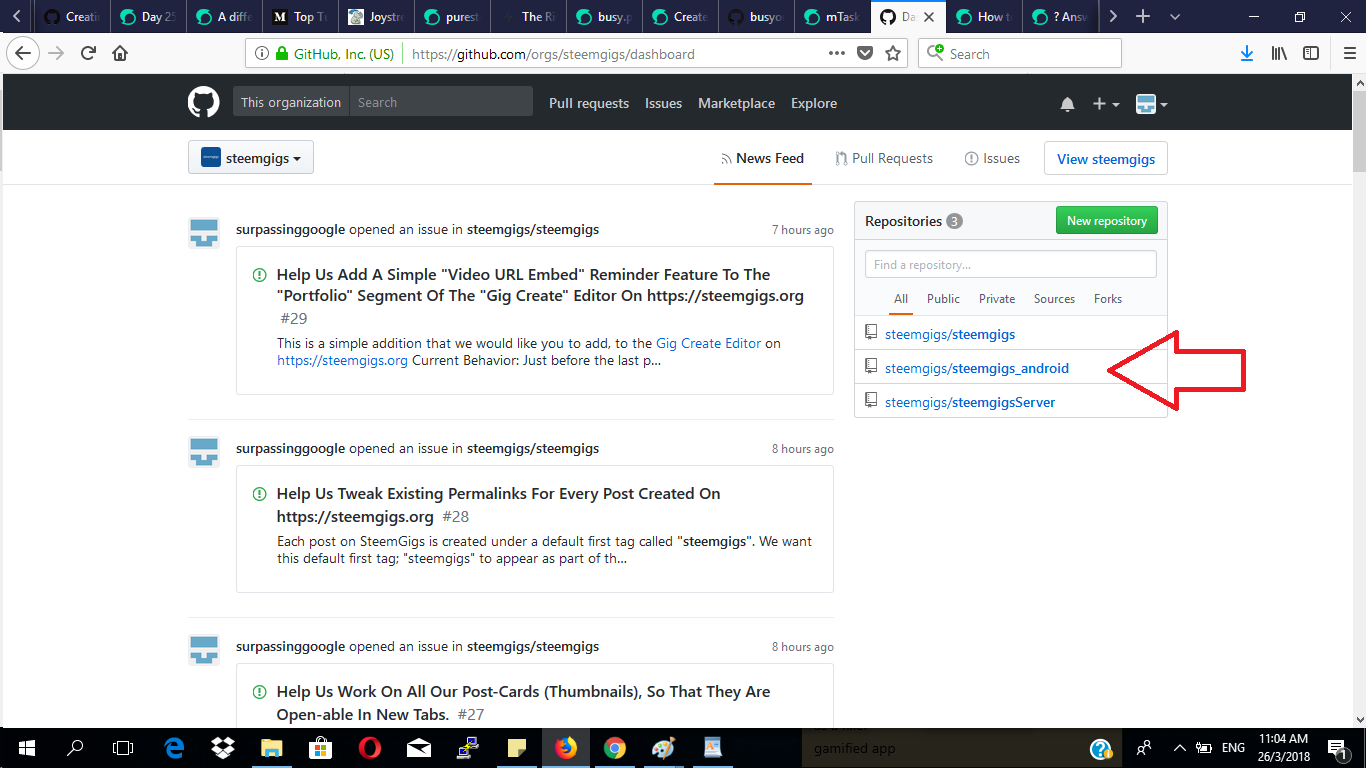Open Pull requests in GitHub header
This screenshot has height=768, width=1366.
[589, 103]
